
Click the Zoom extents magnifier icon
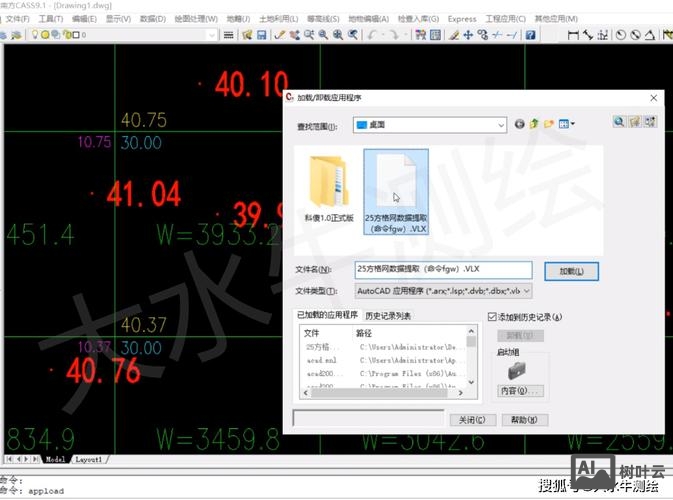click(x=338, y=35)
